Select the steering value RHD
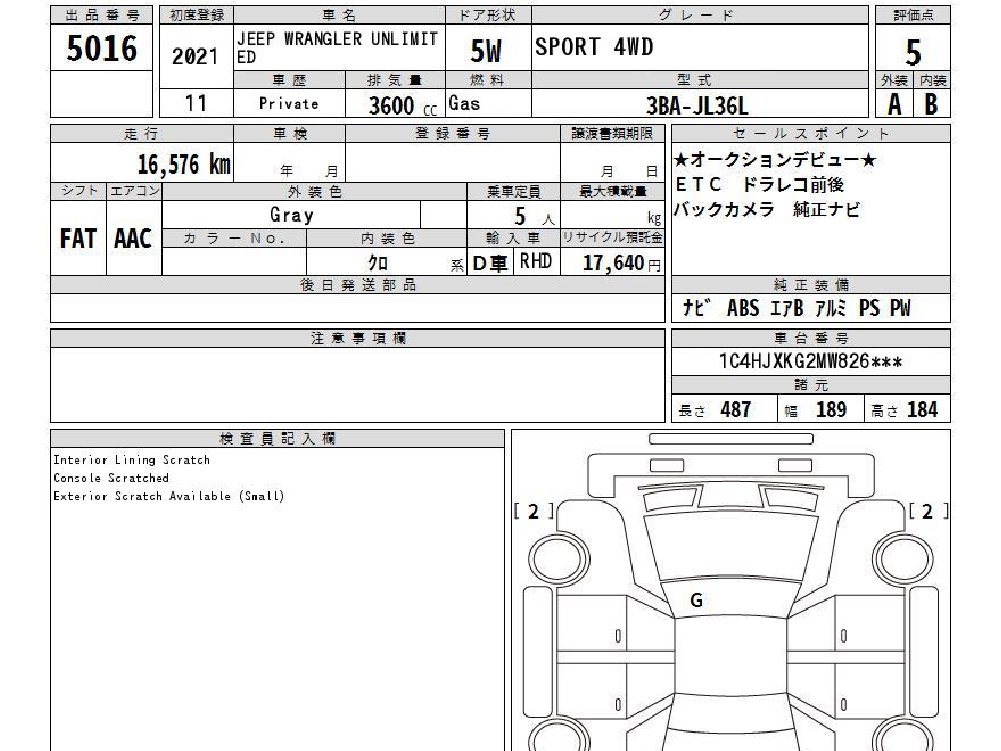This screenshot has height=751, width=1001. point(536,261)
